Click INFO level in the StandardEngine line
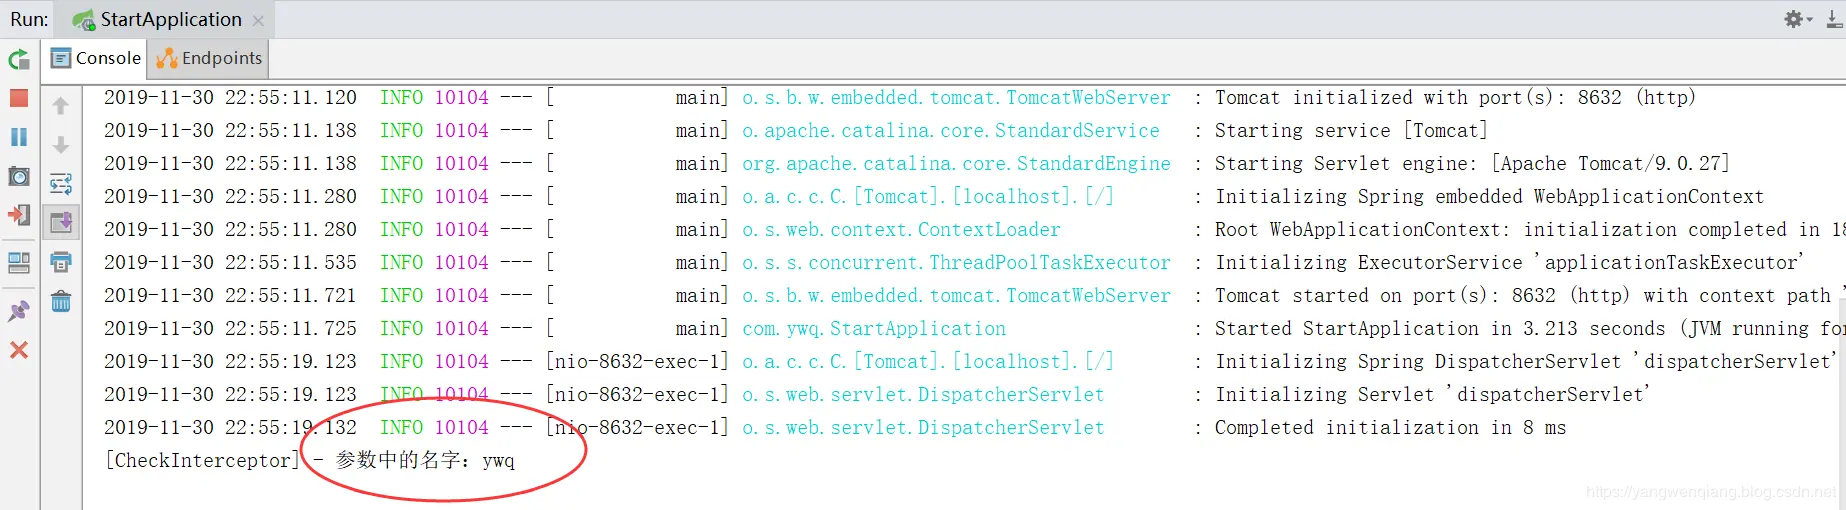Viewport: 1846px width, 510px height. click(x=401, y=163)
